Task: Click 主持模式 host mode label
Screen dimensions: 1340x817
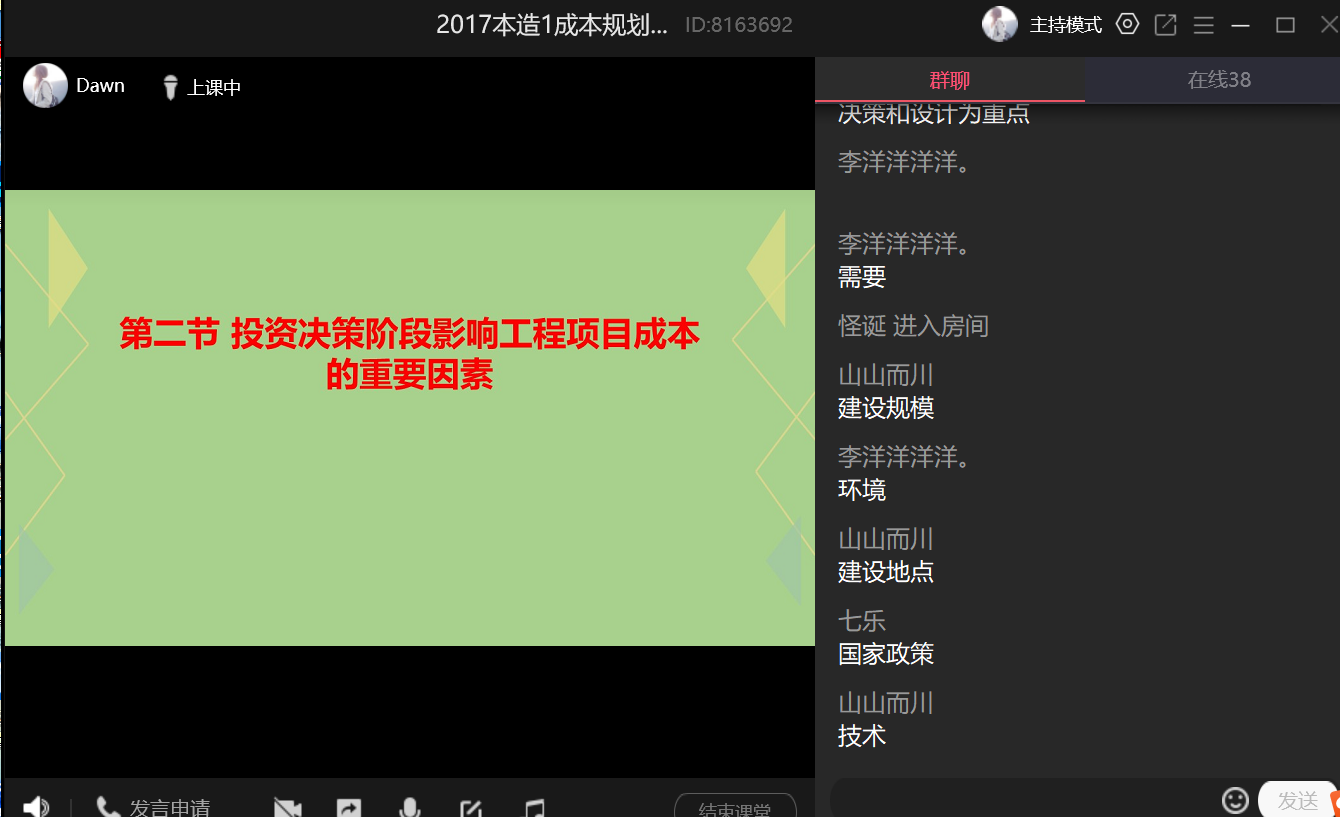Action: (1066, 25)
